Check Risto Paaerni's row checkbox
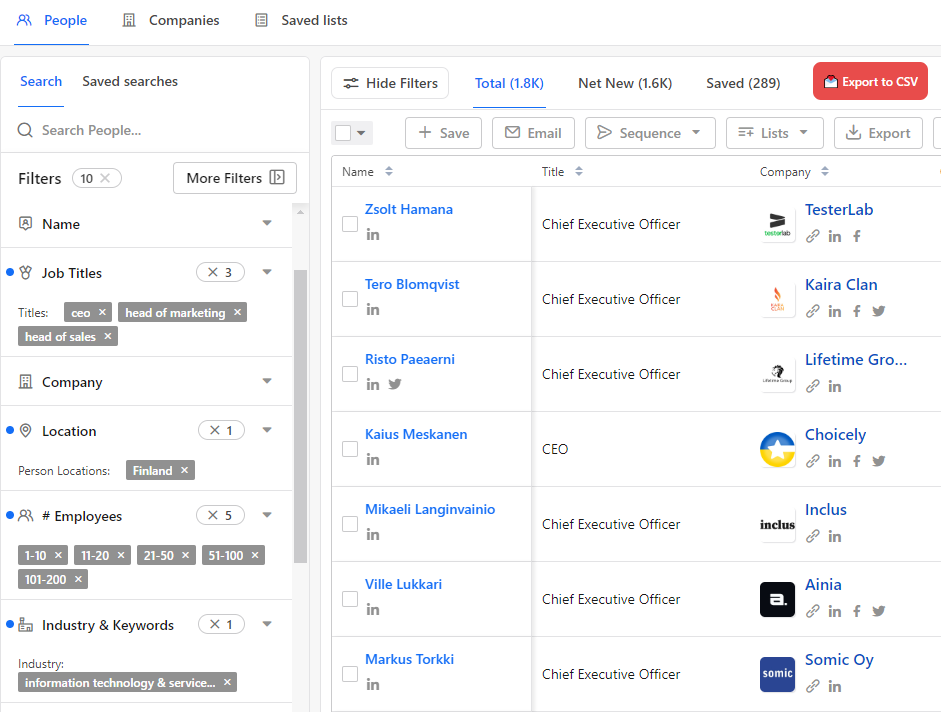The height and width of the screenshot is (712, 941). tap(350, 374)
